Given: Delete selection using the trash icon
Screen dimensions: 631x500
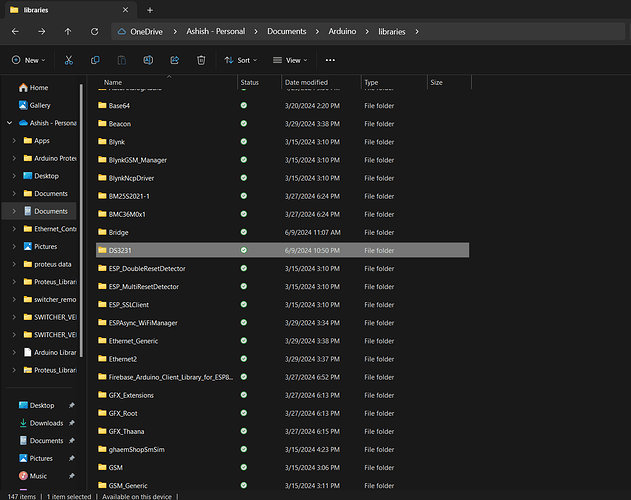Looking at the screenshot, I should coord(201,60).
